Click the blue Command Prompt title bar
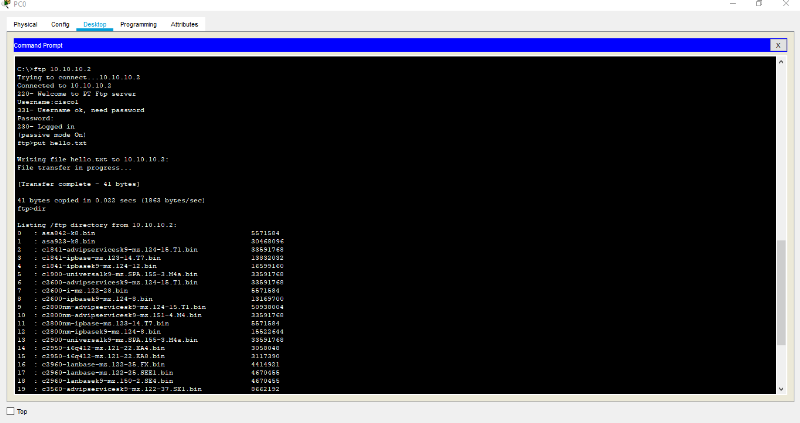 [x=390, y=45]
